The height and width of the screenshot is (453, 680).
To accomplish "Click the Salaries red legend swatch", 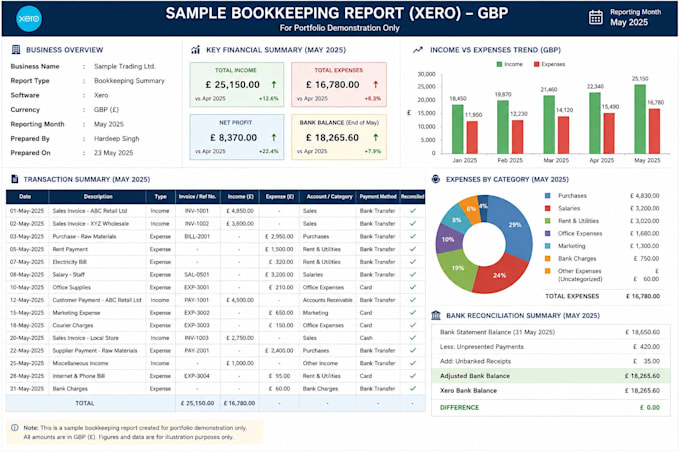I will [x=548, y=209].
